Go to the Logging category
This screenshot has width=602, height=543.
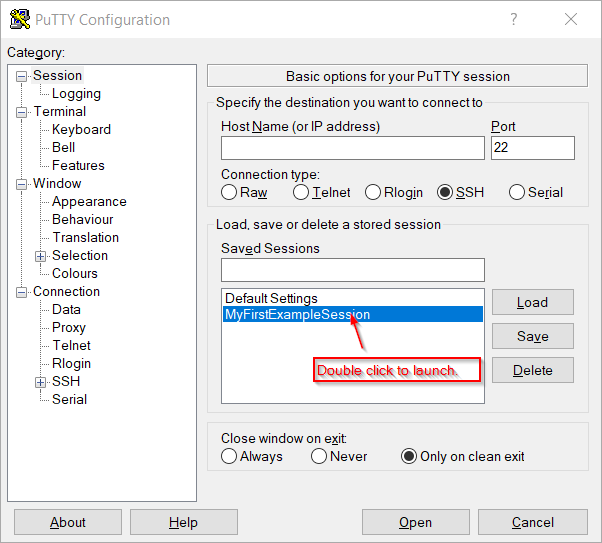pos(76,93)
